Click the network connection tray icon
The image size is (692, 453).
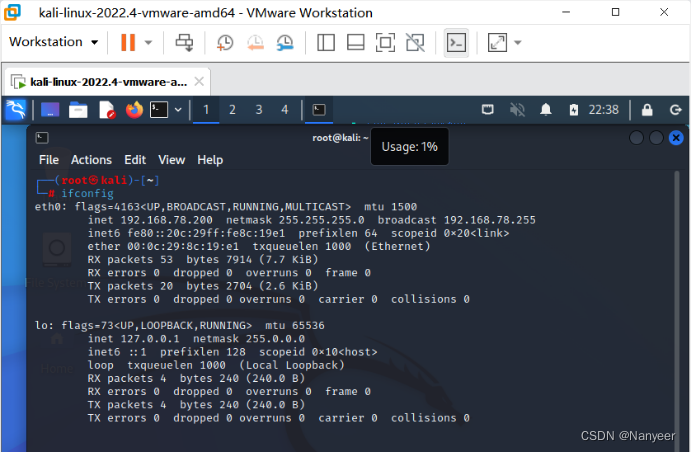tap(488, 109)
